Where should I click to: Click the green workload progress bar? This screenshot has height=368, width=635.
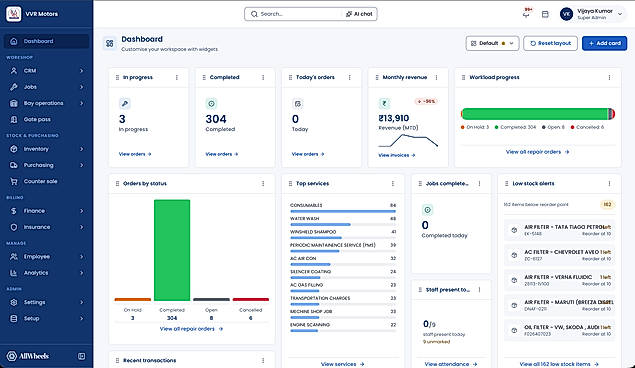pyautogui.click(x=535, y=114)
